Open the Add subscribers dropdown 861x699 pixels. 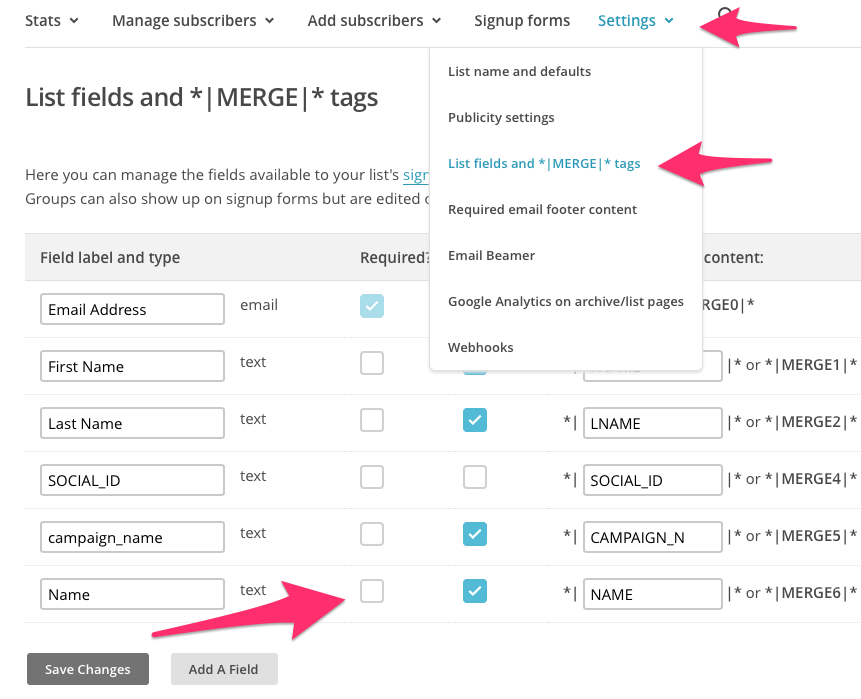[x=374, y=21]
